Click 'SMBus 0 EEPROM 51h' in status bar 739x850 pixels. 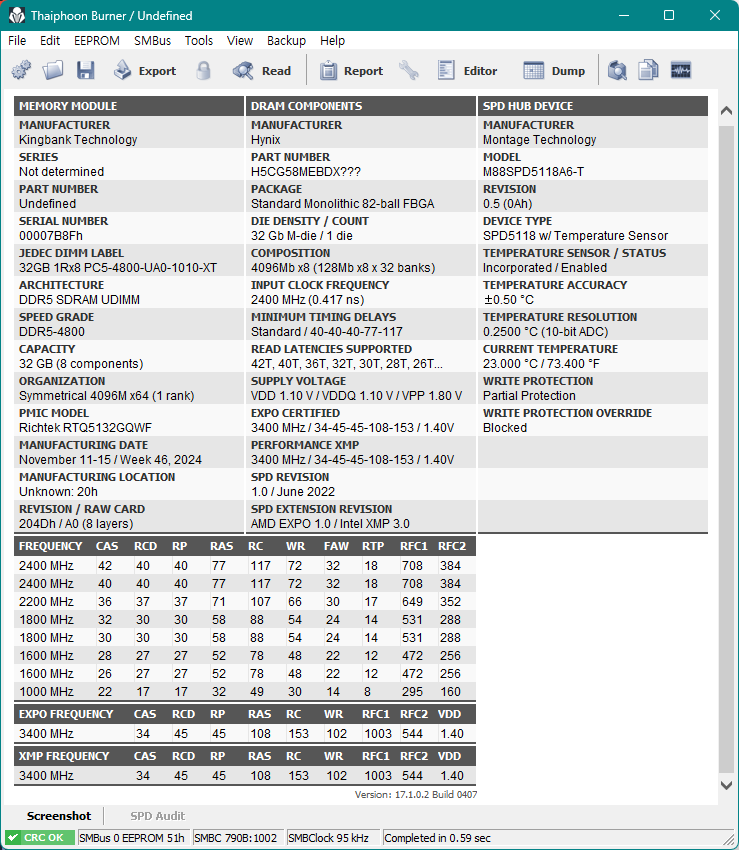132,838
